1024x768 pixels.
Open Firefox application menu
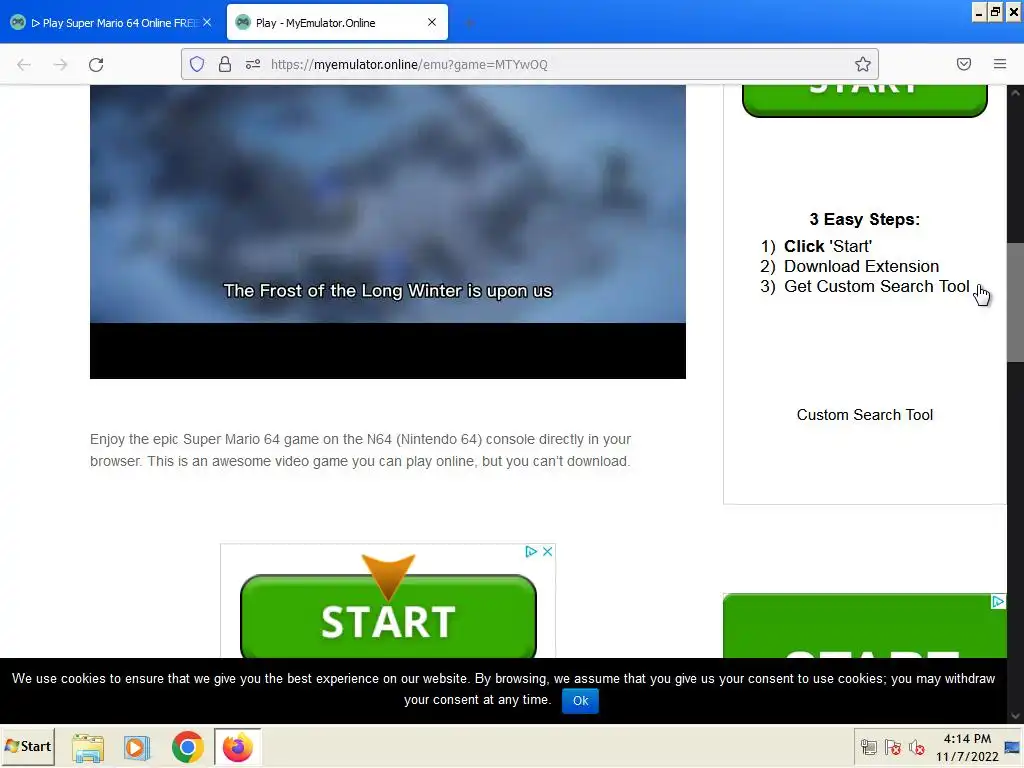(x=1000, y=64)
